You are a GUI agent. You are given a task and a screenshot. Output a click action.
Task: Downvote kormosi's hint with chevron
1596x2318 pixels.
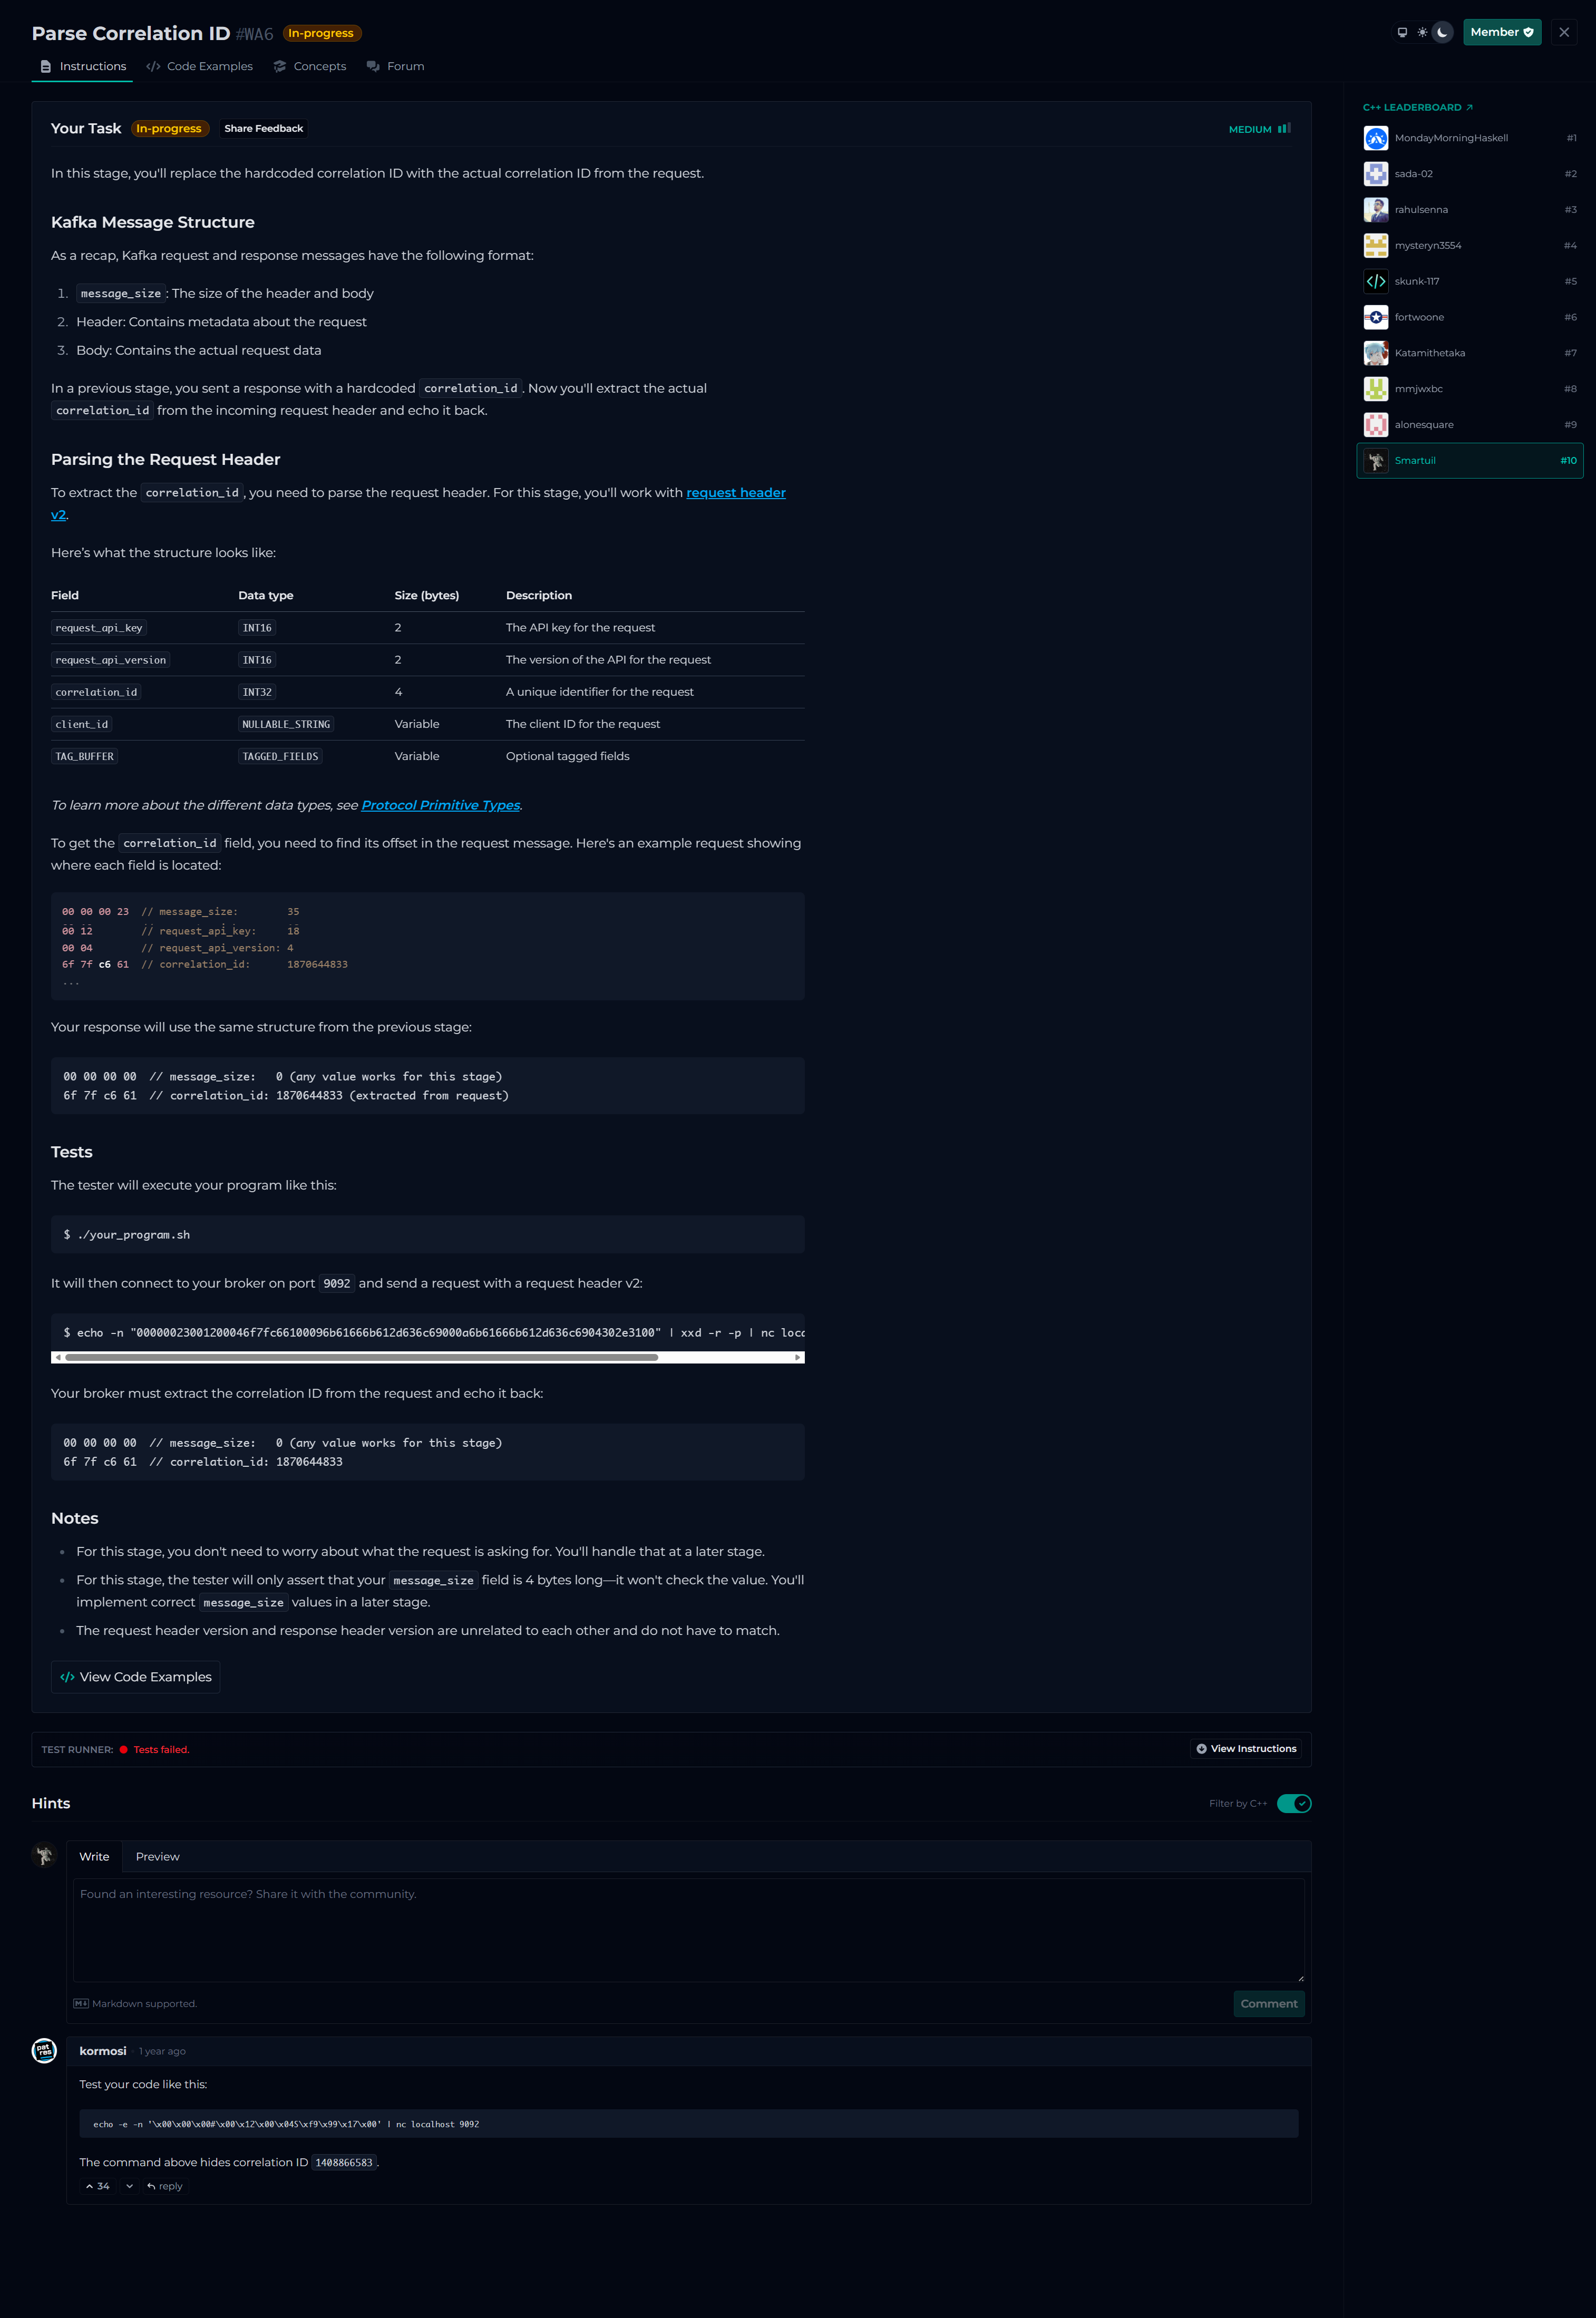tap(129, 2186)
